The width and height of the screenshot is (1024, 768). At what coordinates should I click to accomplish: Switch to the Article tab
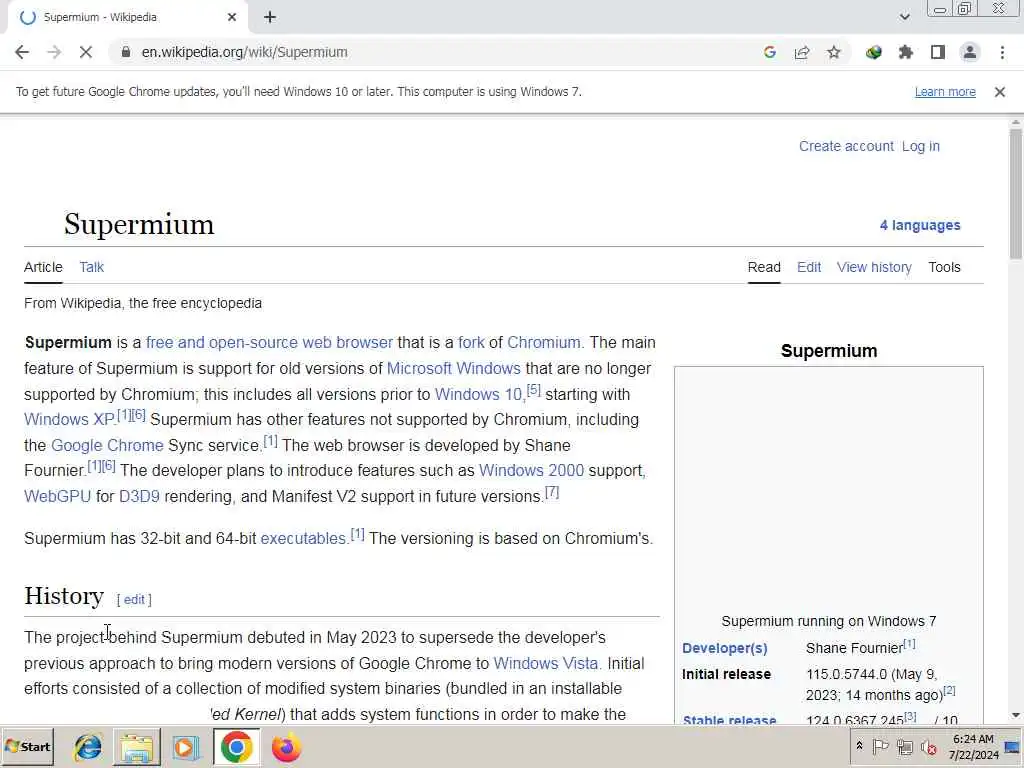43,267
